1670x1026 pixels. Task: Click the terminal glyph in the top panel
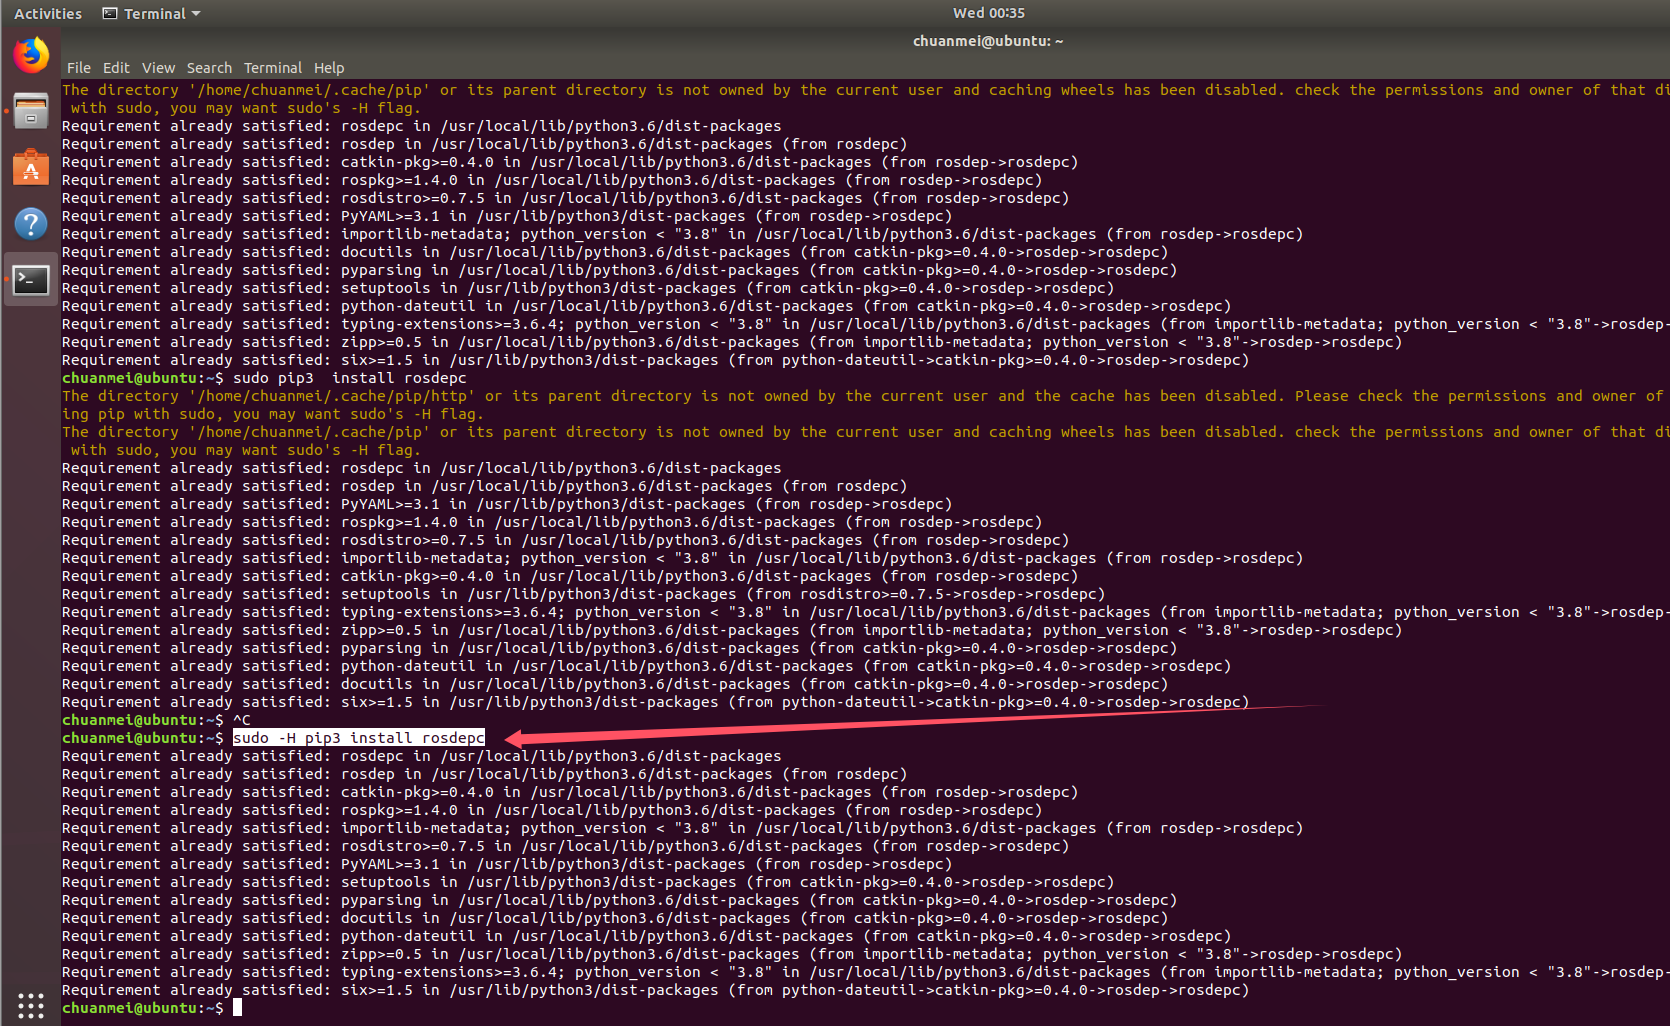pyautogui.click(x=108, y=13)
